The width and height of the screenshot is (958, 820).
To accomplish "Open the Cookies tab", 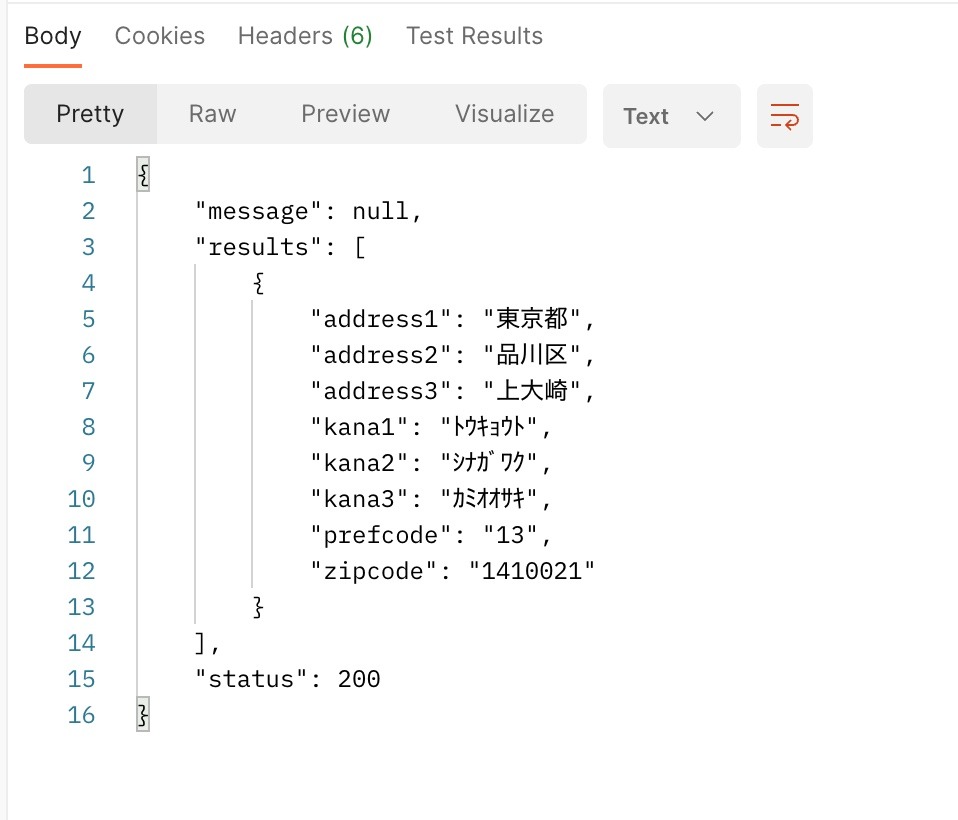I will 160,36.
